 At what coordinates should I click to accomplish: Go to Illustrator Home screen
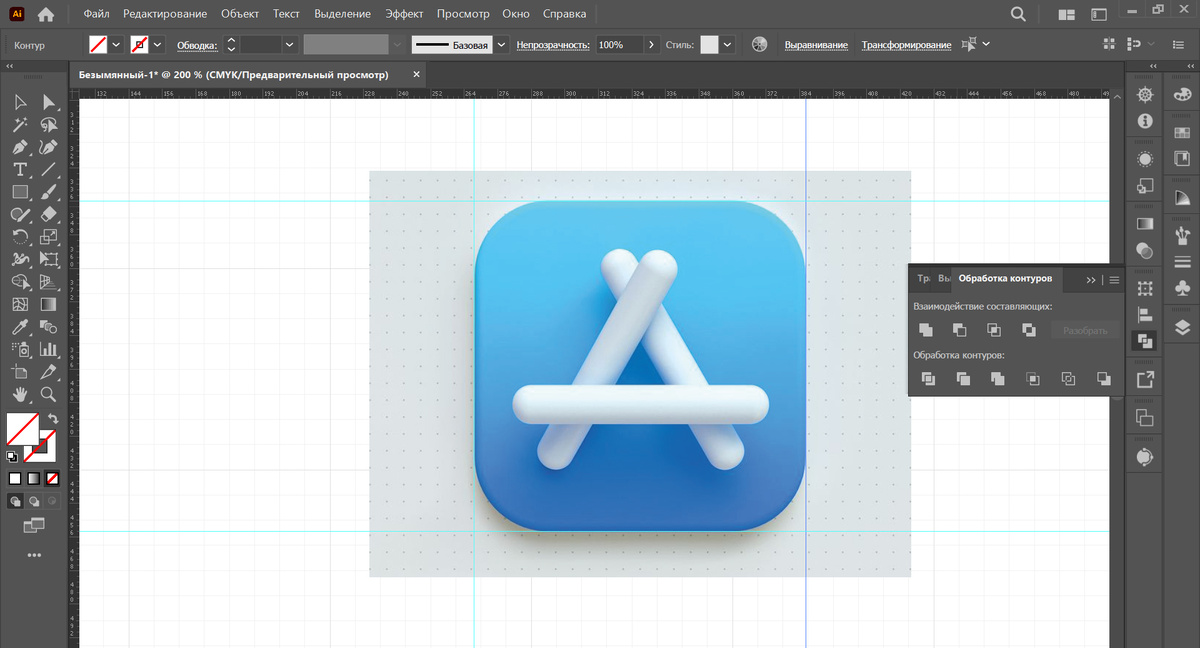coord(46,15)
